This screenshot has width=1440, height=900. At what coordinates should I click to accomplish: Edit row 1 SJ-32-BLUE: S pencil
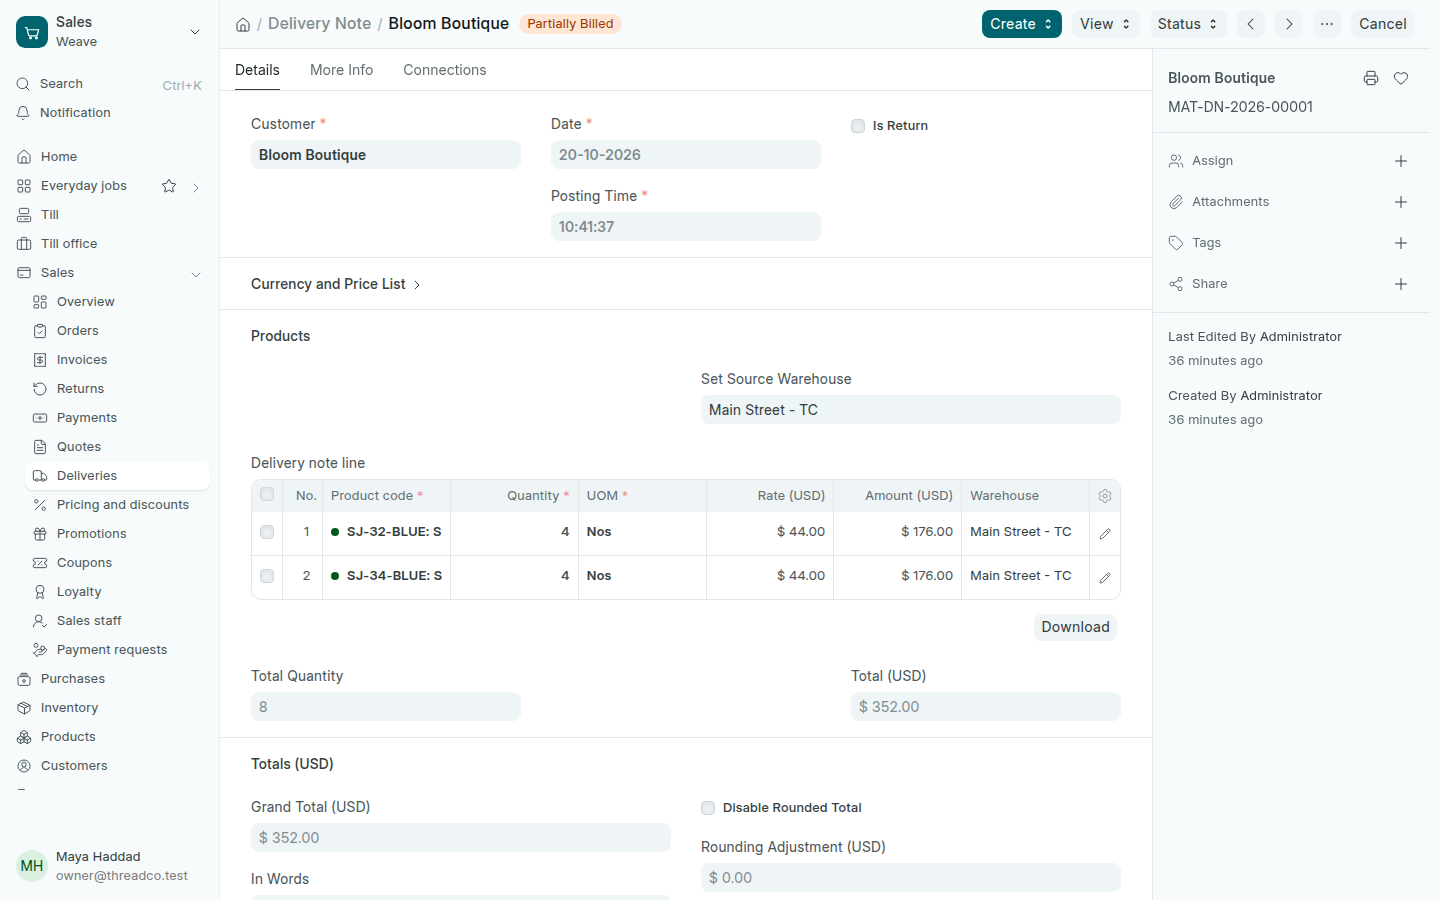point(1105,534)
